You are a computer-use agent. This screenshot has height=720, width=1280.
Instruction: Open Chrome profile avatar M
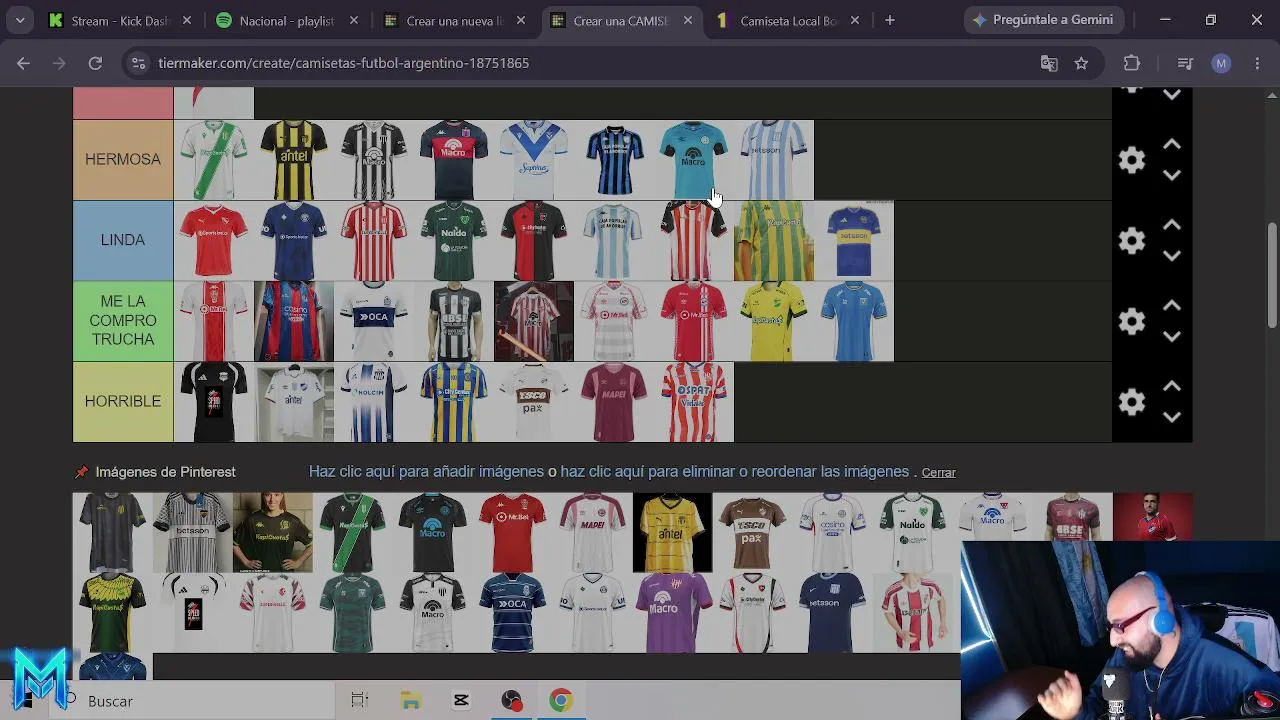[1221, 63]
